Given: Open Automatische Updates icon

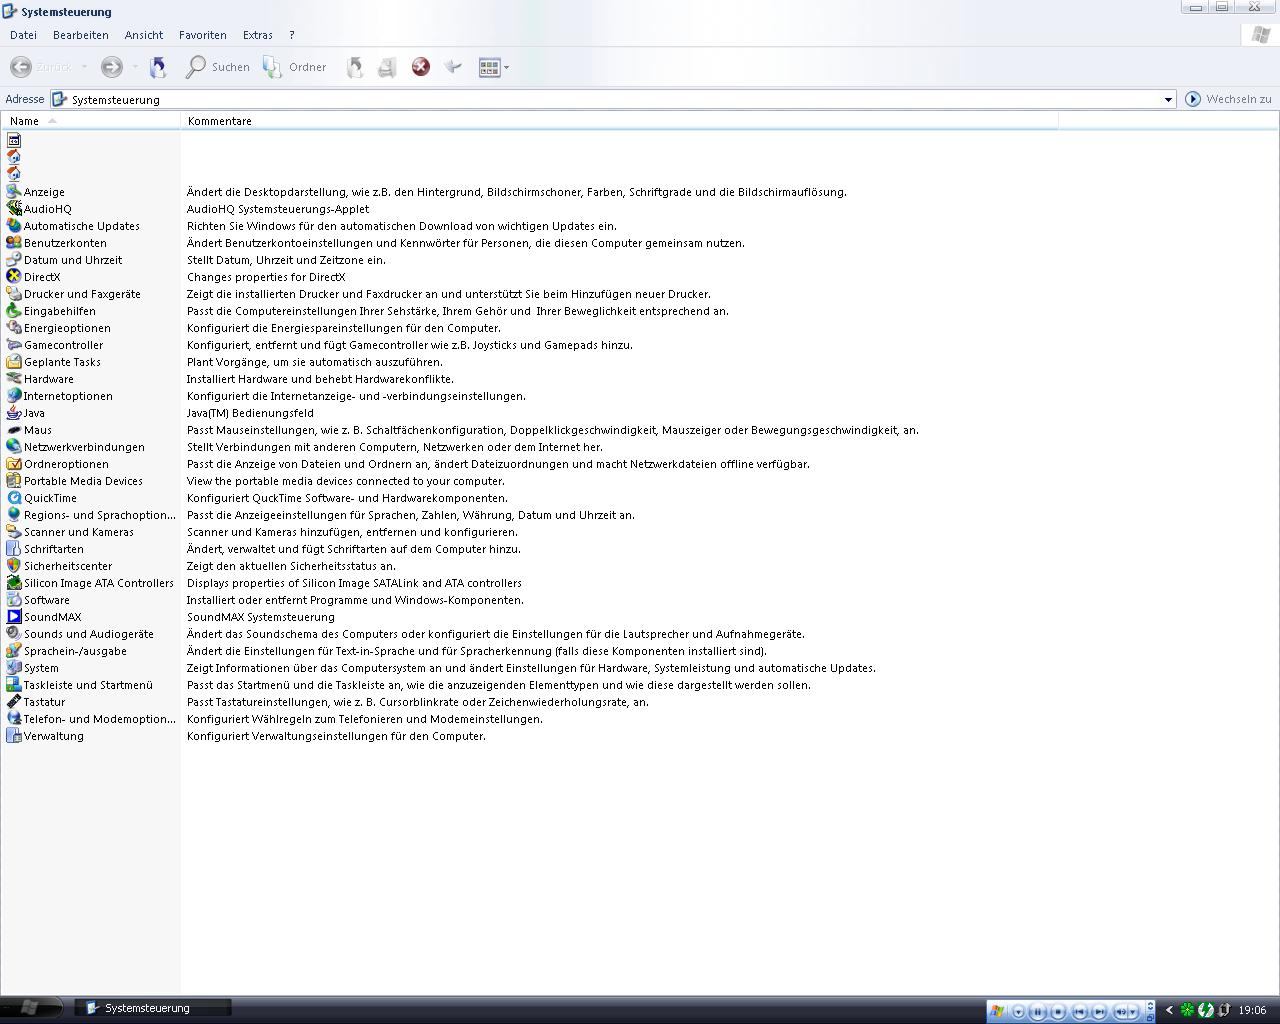Looking at the screenshot, I should click(x=14, y=226).
